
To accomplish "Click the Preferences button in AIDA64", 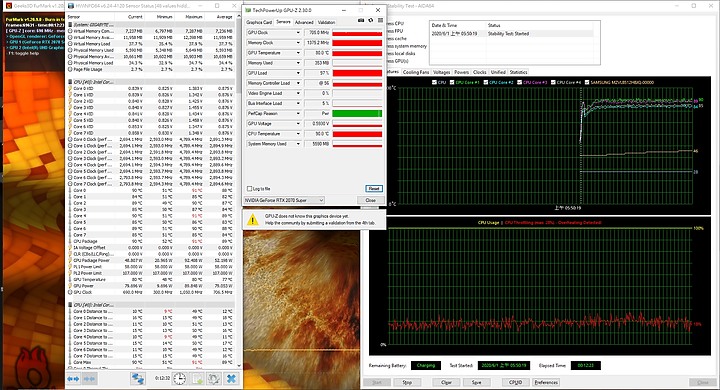I will click(x=546, y=382).
